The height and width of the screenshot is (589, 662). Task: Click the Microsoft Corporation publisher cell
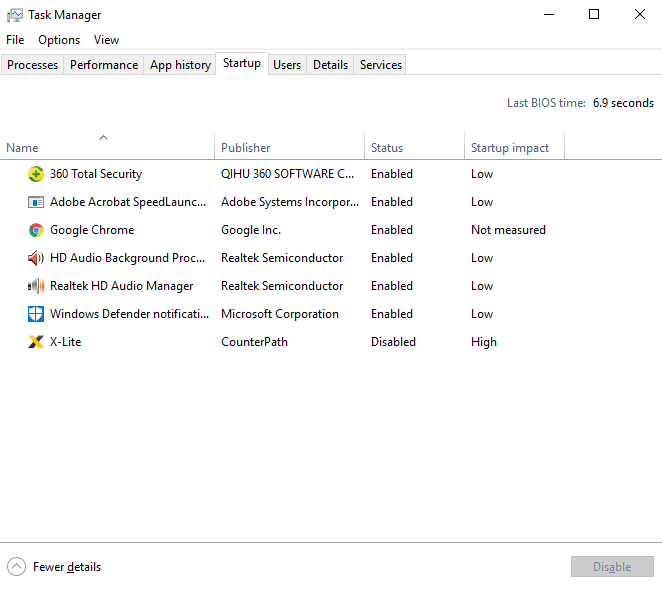[280, 314]
